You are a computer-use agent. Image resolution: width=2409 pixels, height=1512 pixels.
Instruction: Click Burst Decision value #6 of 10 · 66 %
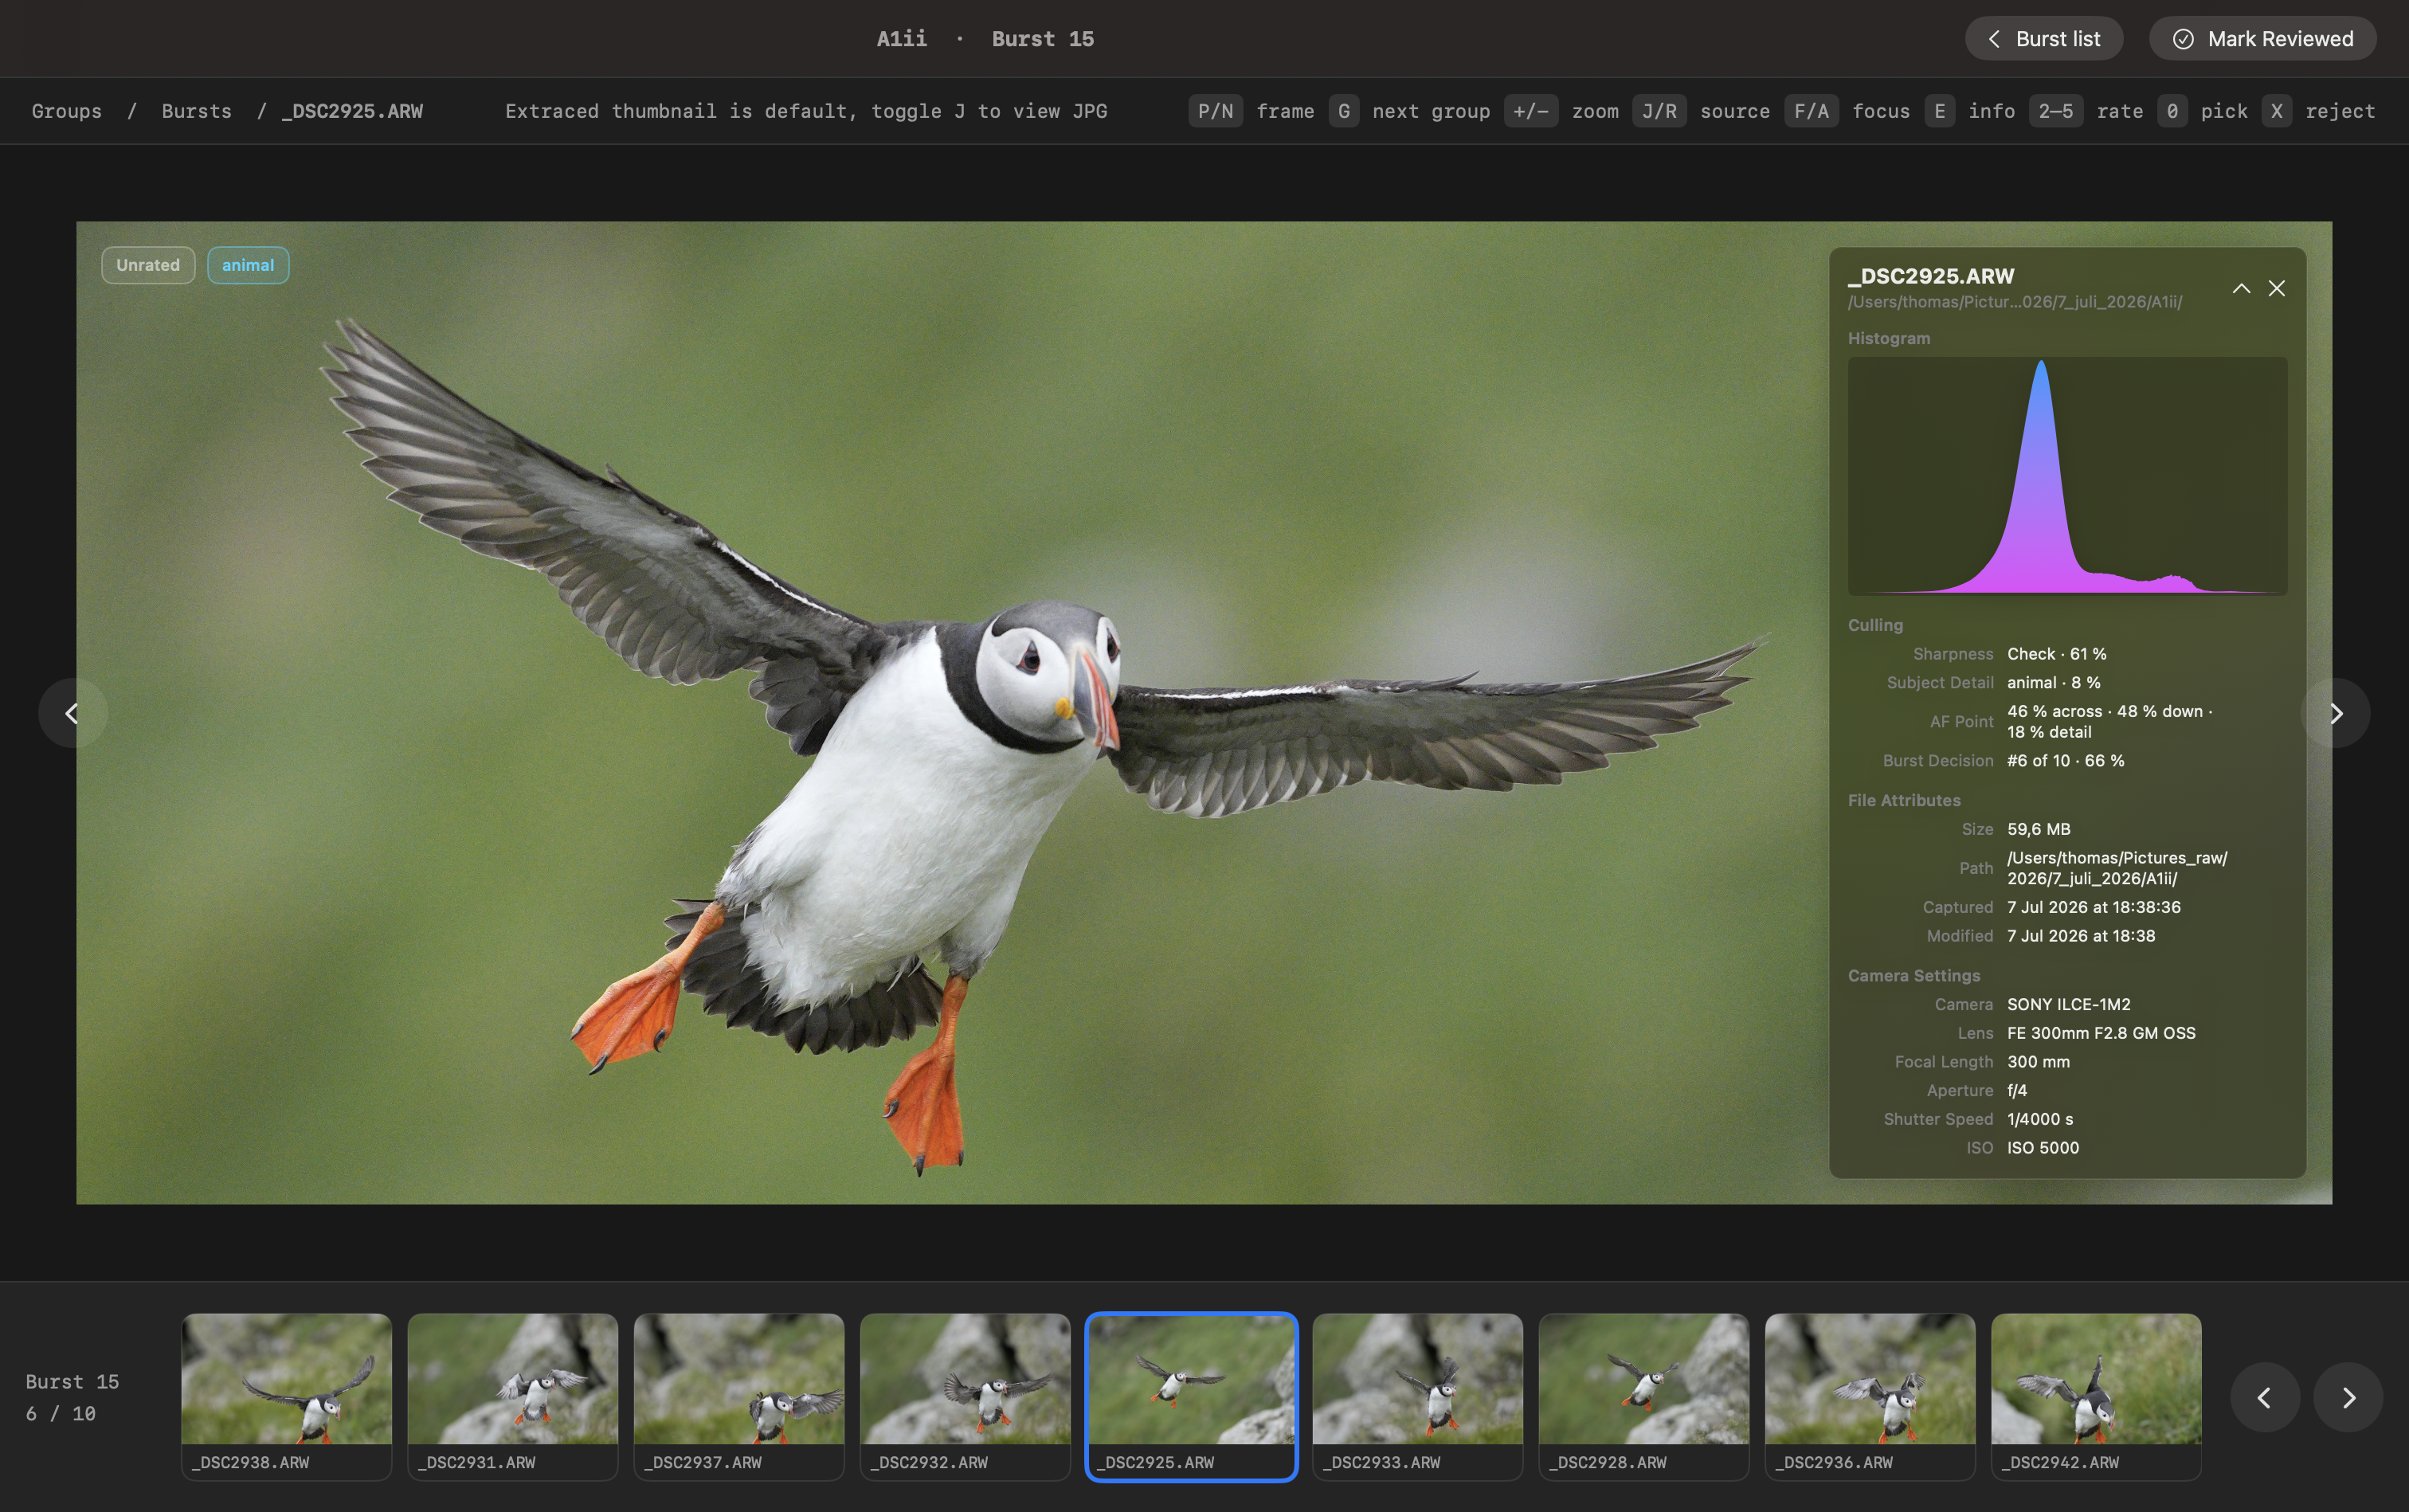tap(2066, 761)
